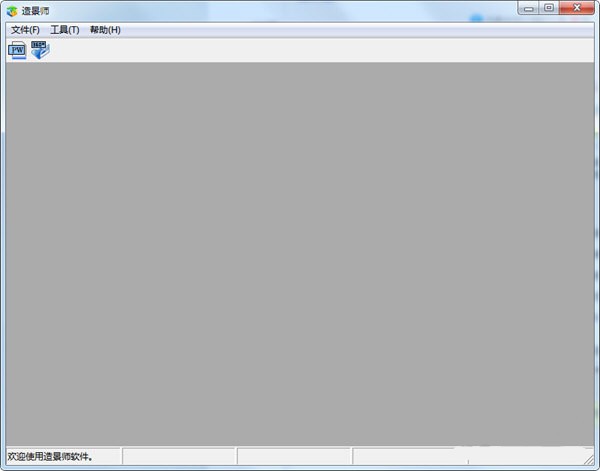Open the 工具(T) menu
The image size is (600, 471).
pos(65,30)
